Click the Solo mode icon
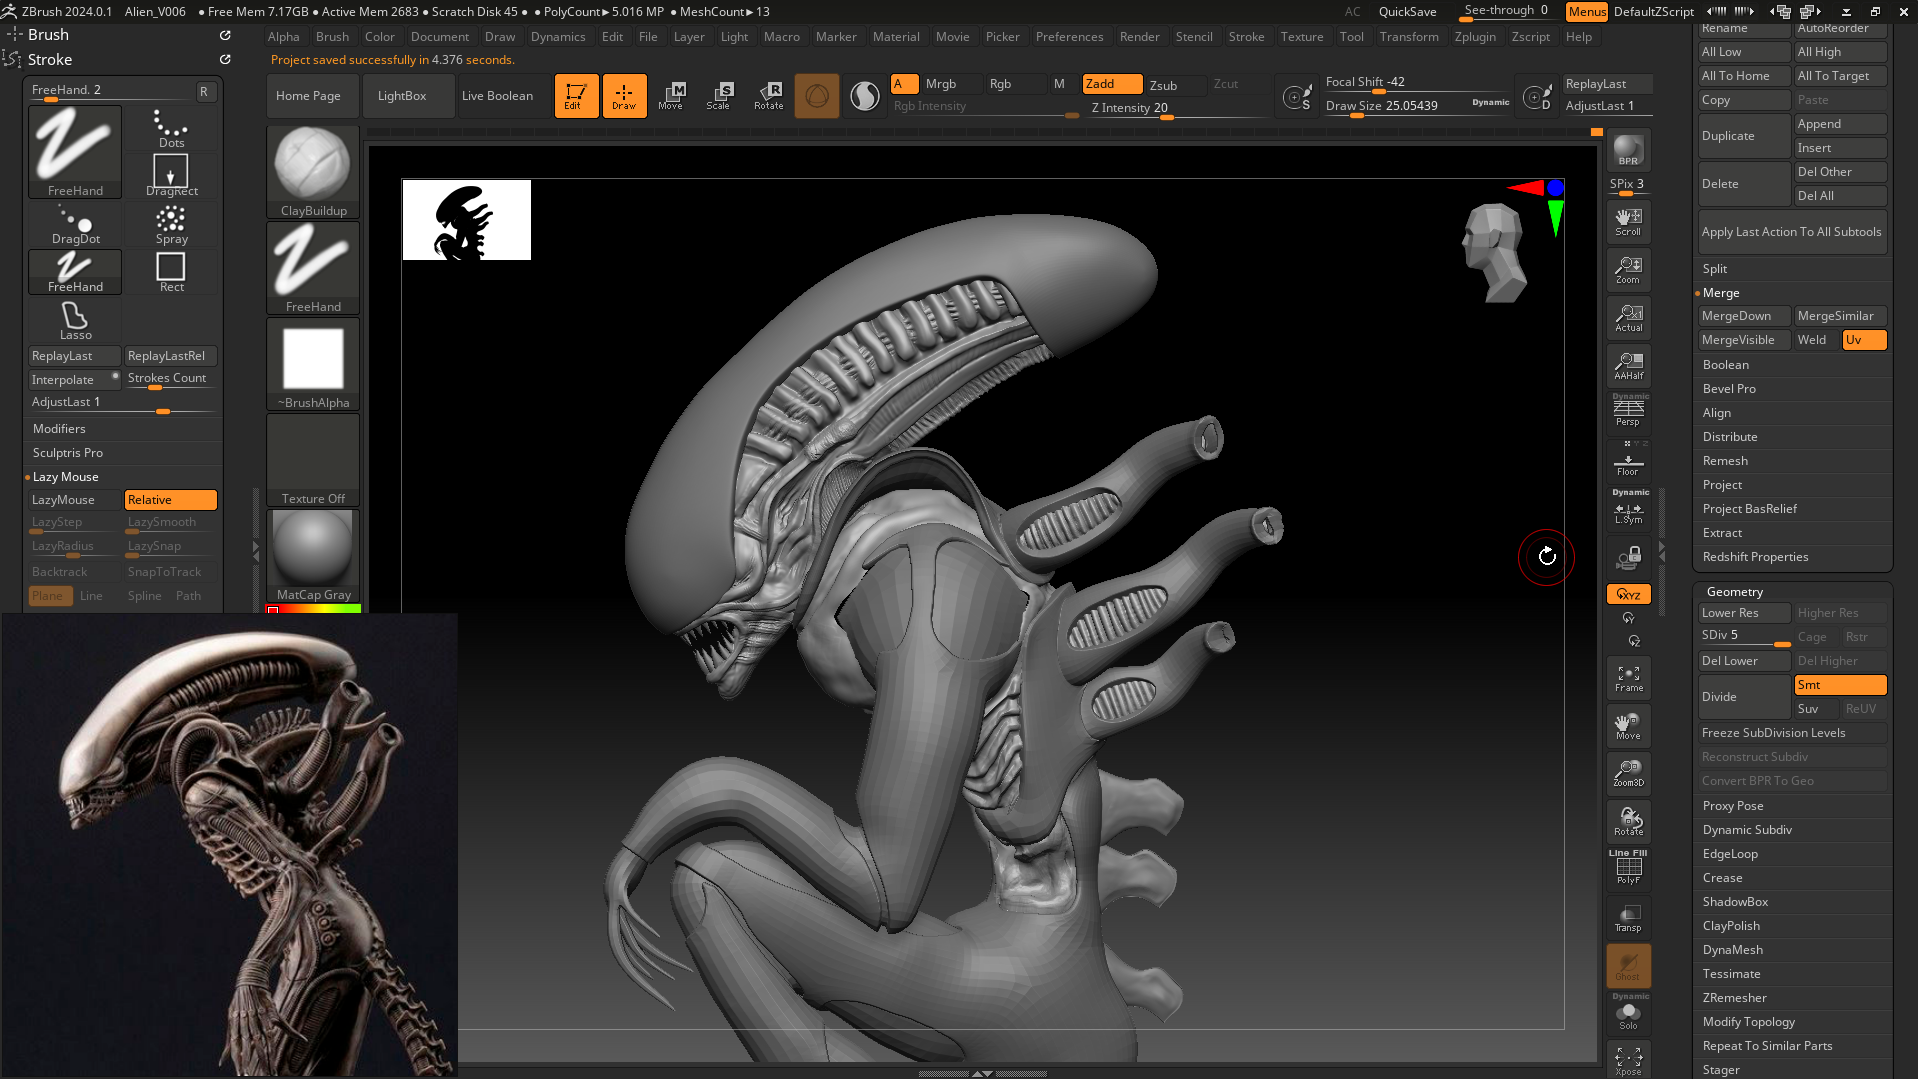Viewport: 1918px width, 1079px height. pos(1628,1014)
